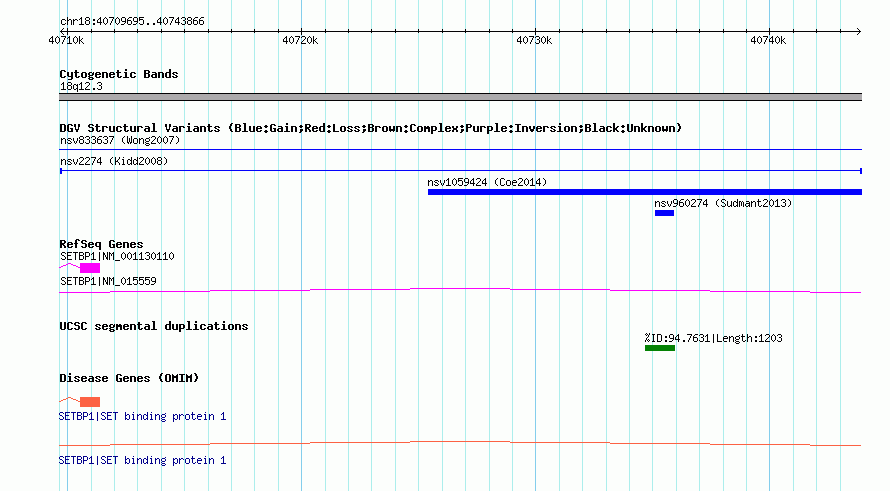Click the DGV Structural Variants track title

pyautogui.click(x=370, y=128)
